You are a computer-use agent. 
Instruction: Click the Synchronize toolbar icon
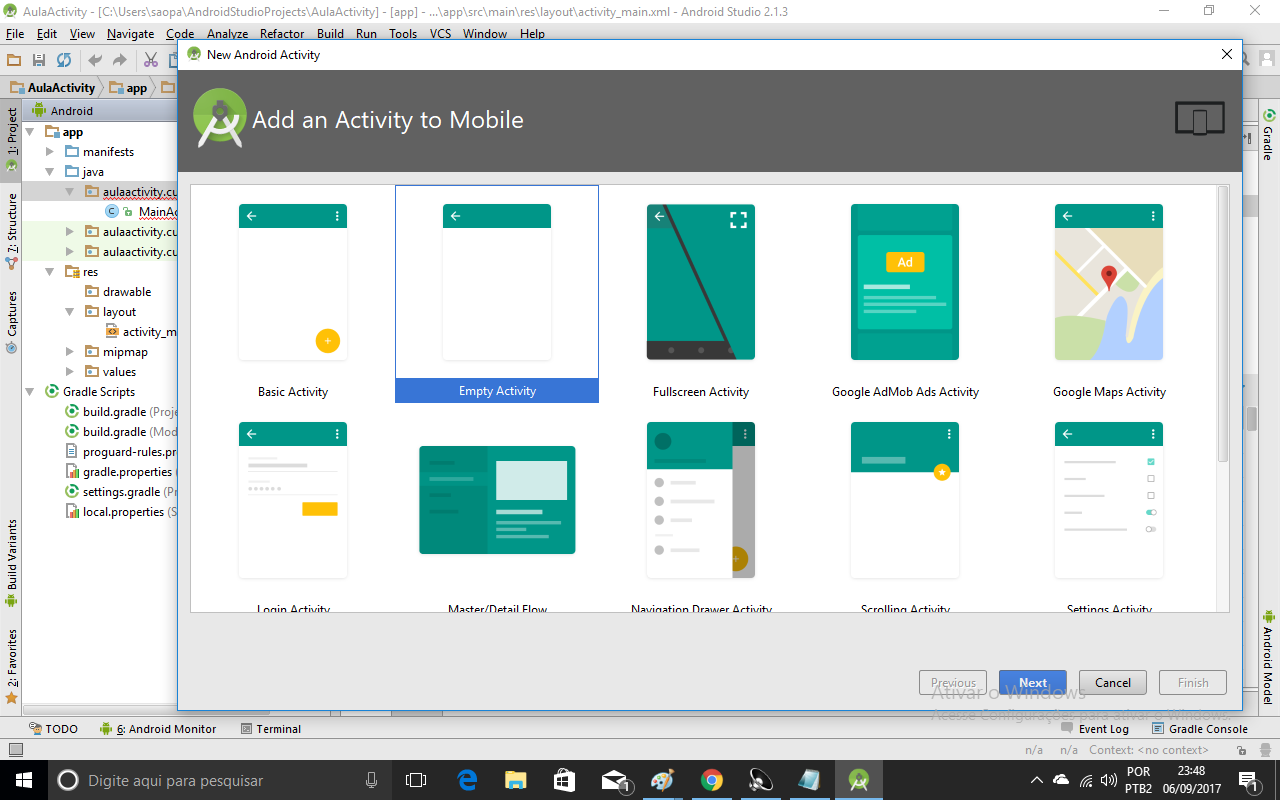pos(64,60)
